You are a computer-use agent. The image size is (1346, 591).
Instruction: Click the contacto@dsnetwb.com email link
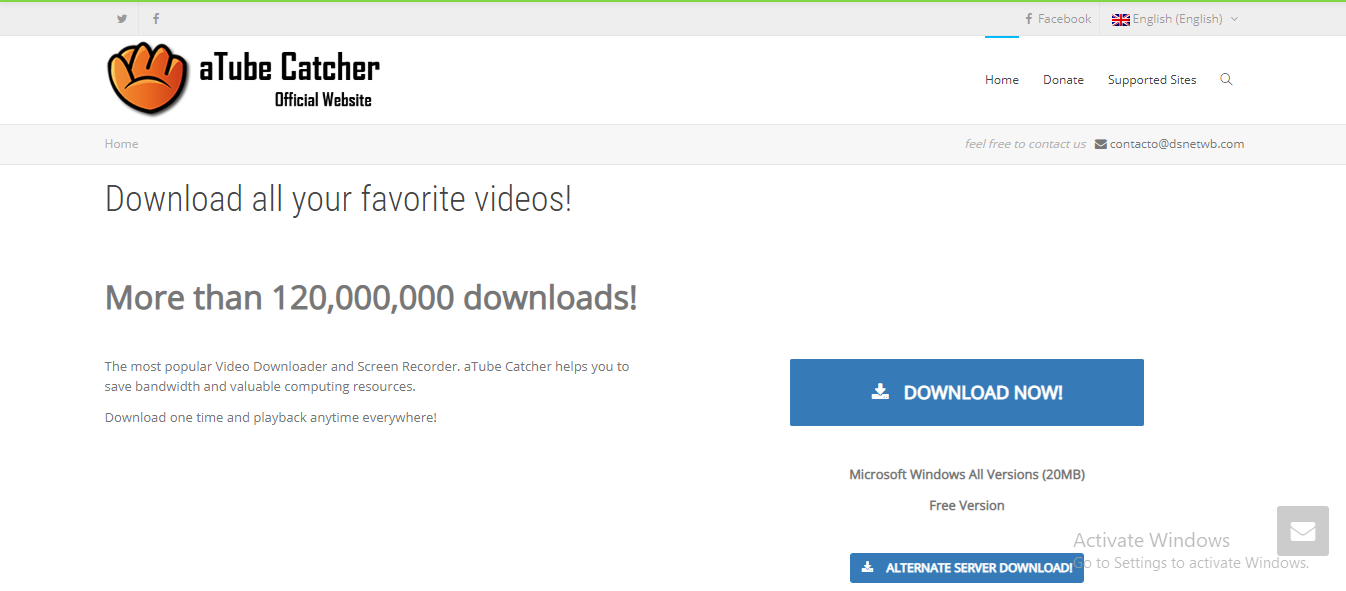click(x=1177, y=144)
